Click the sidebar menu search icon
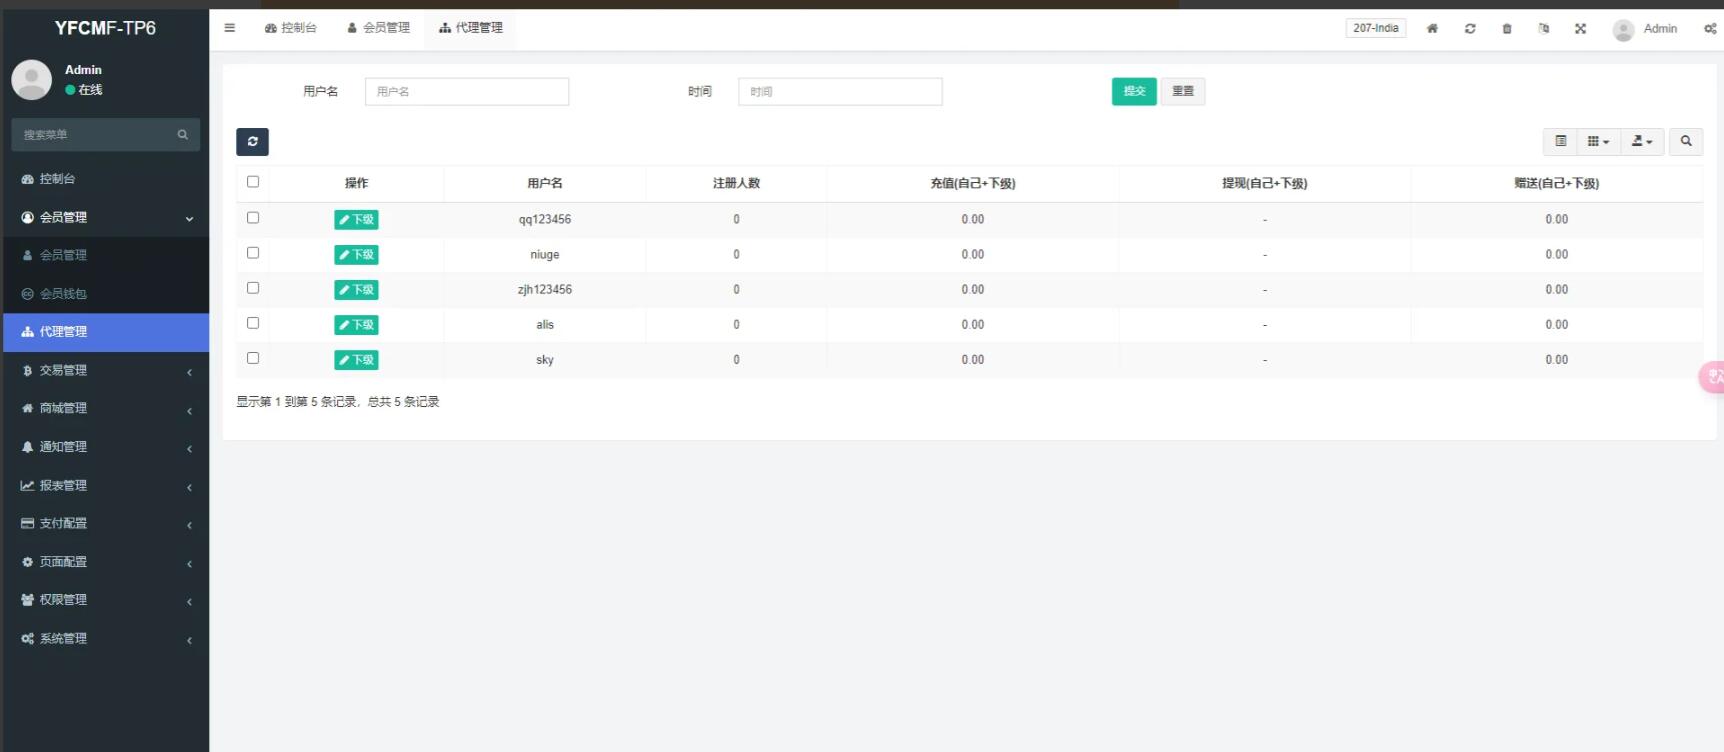 (x=183, y=135)
